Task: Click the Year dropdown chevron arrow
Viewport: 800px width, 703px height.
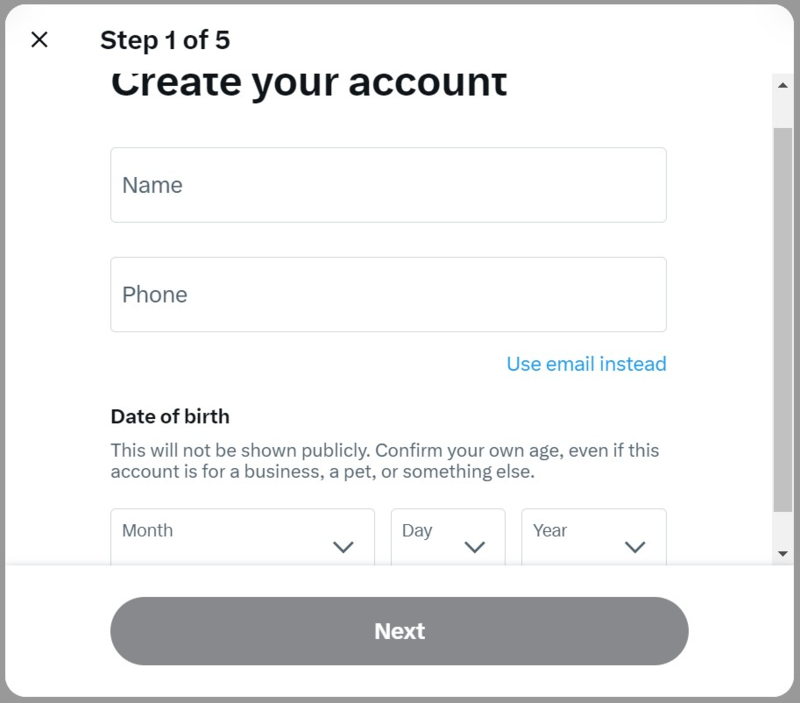Action: (x=635, y=547)
